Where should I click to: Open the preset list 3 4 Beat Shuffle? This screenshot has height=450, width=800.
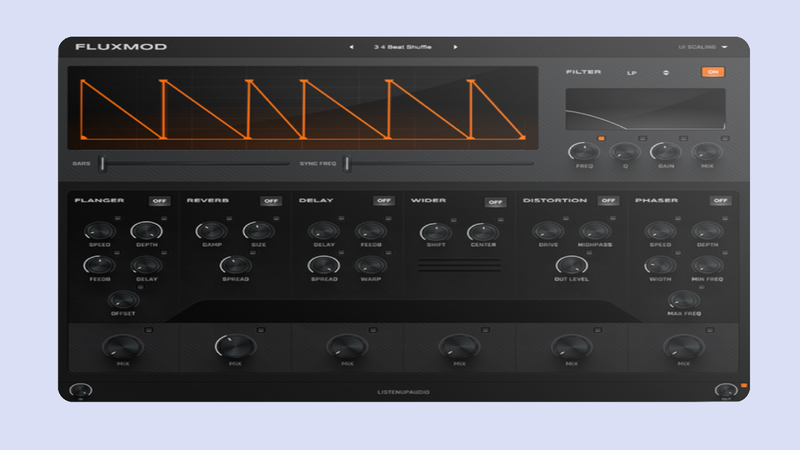(402, 47)
